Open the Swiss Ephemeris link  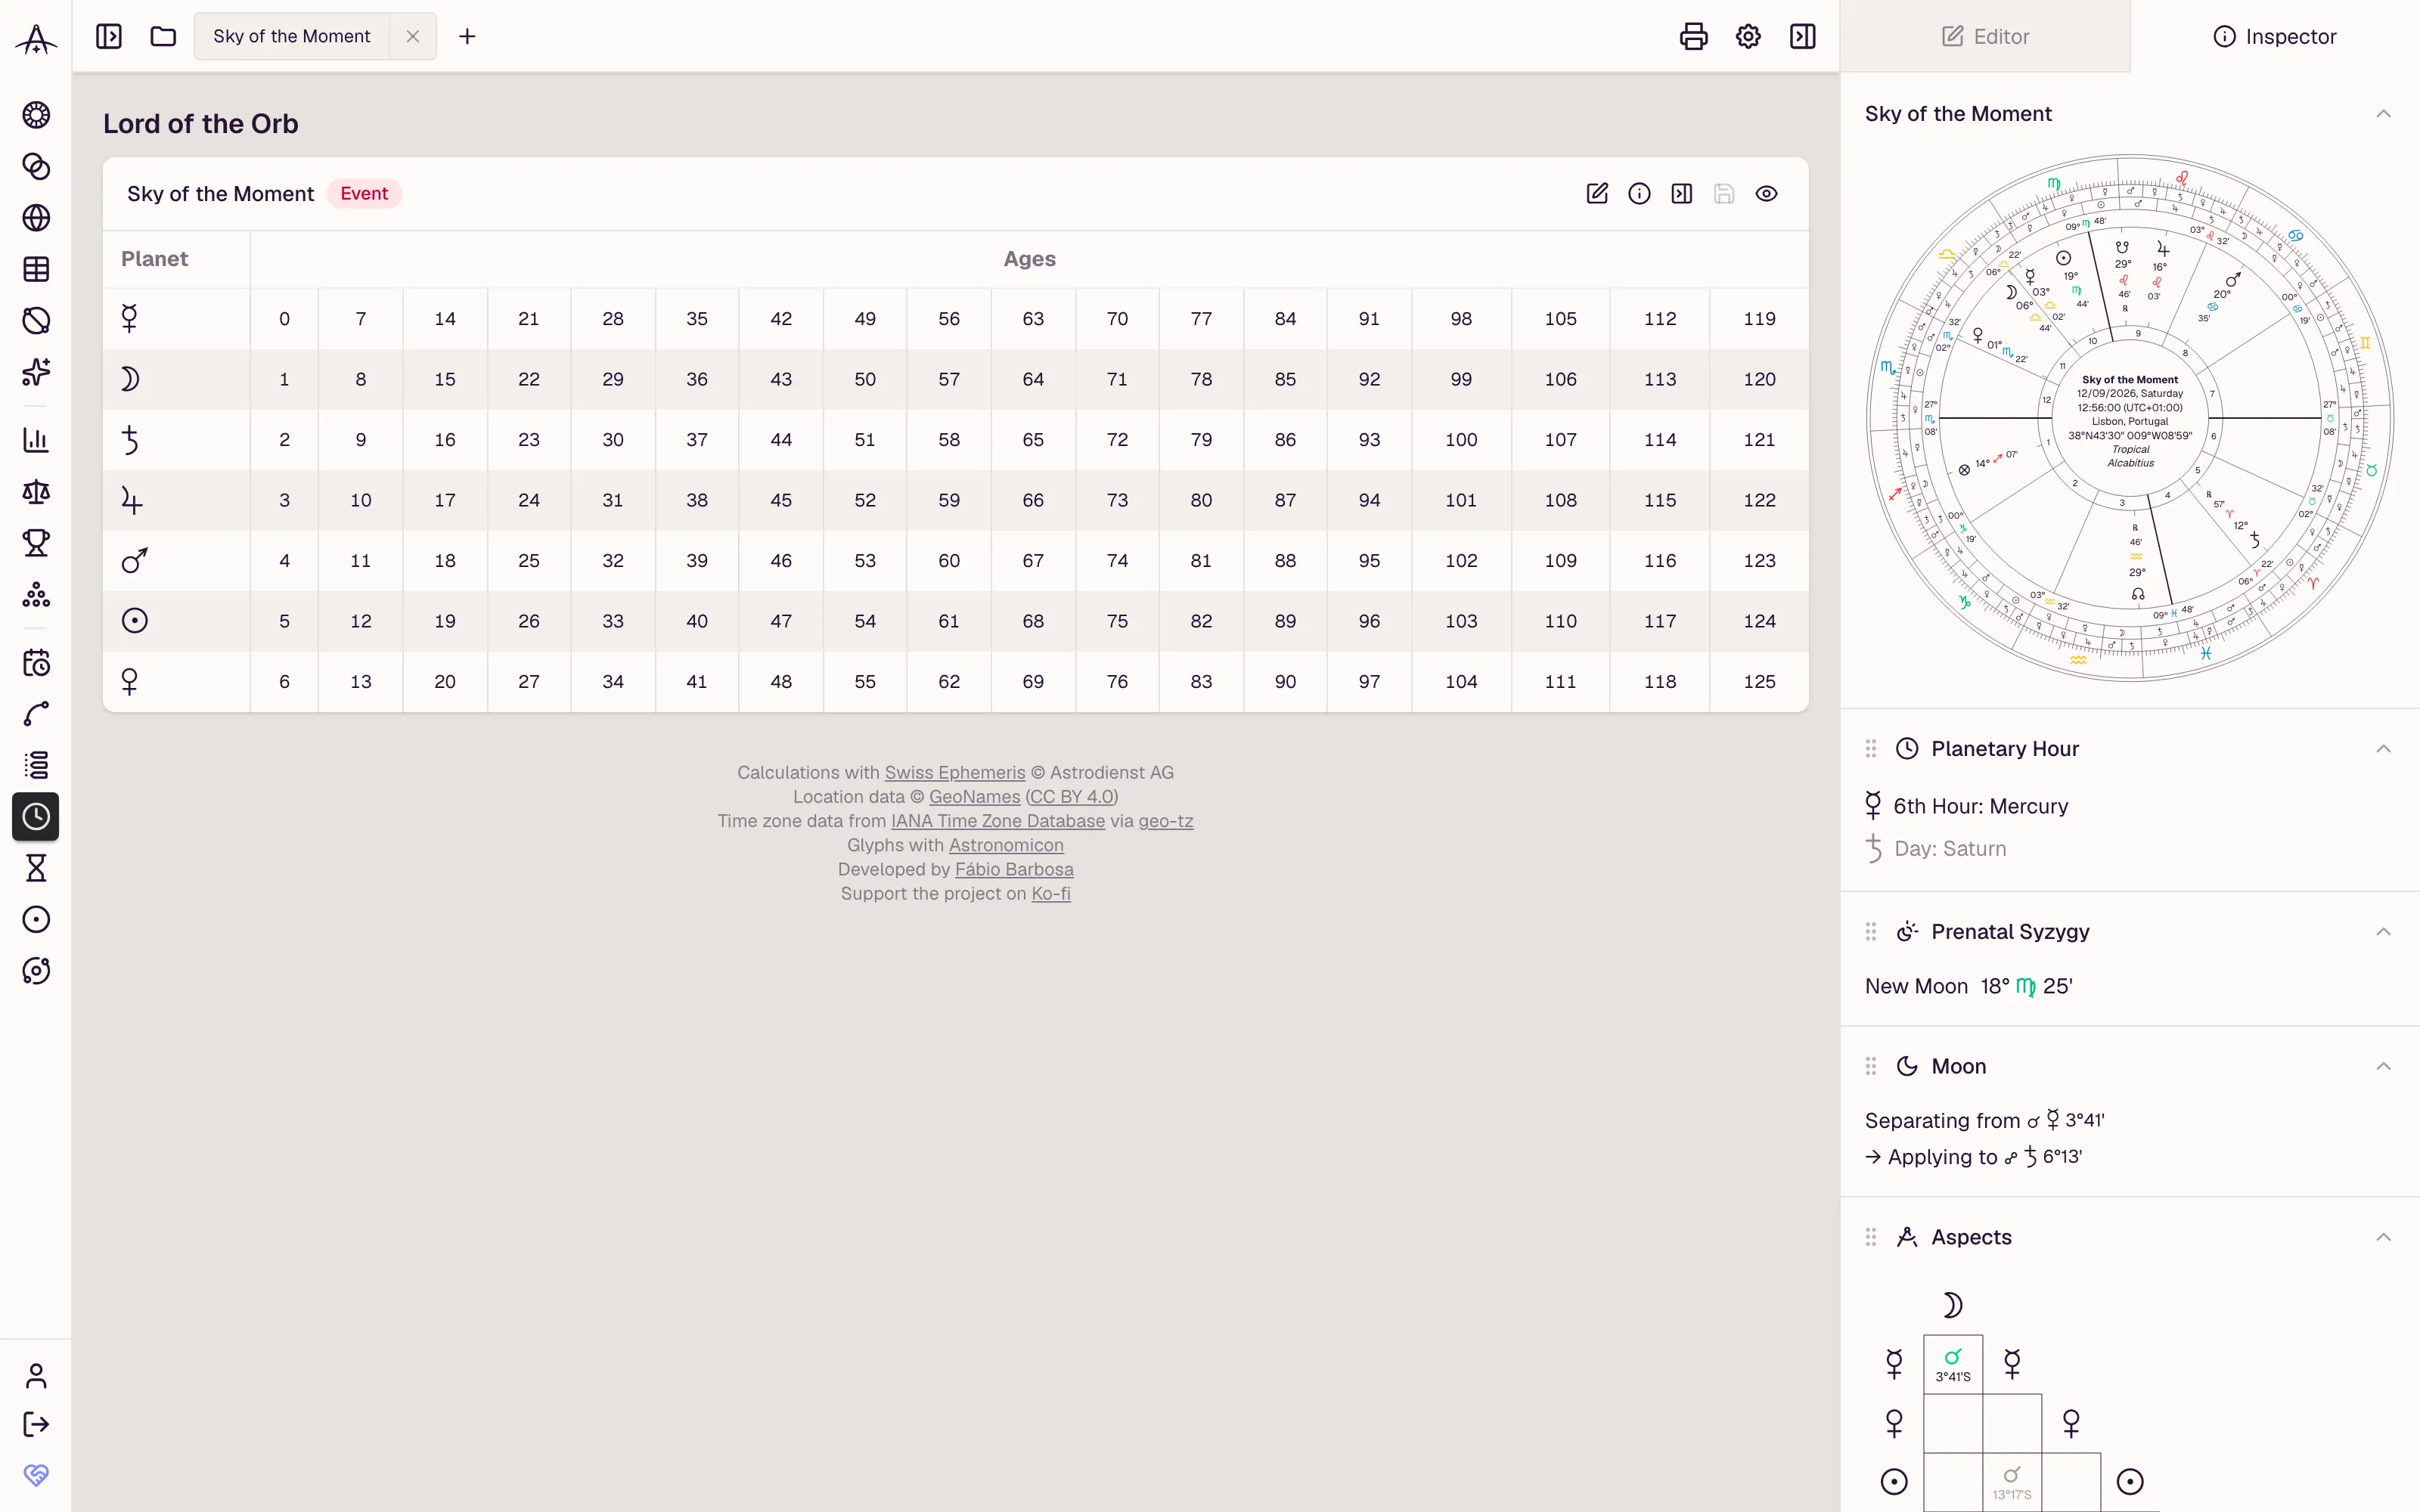coord(955,773)
